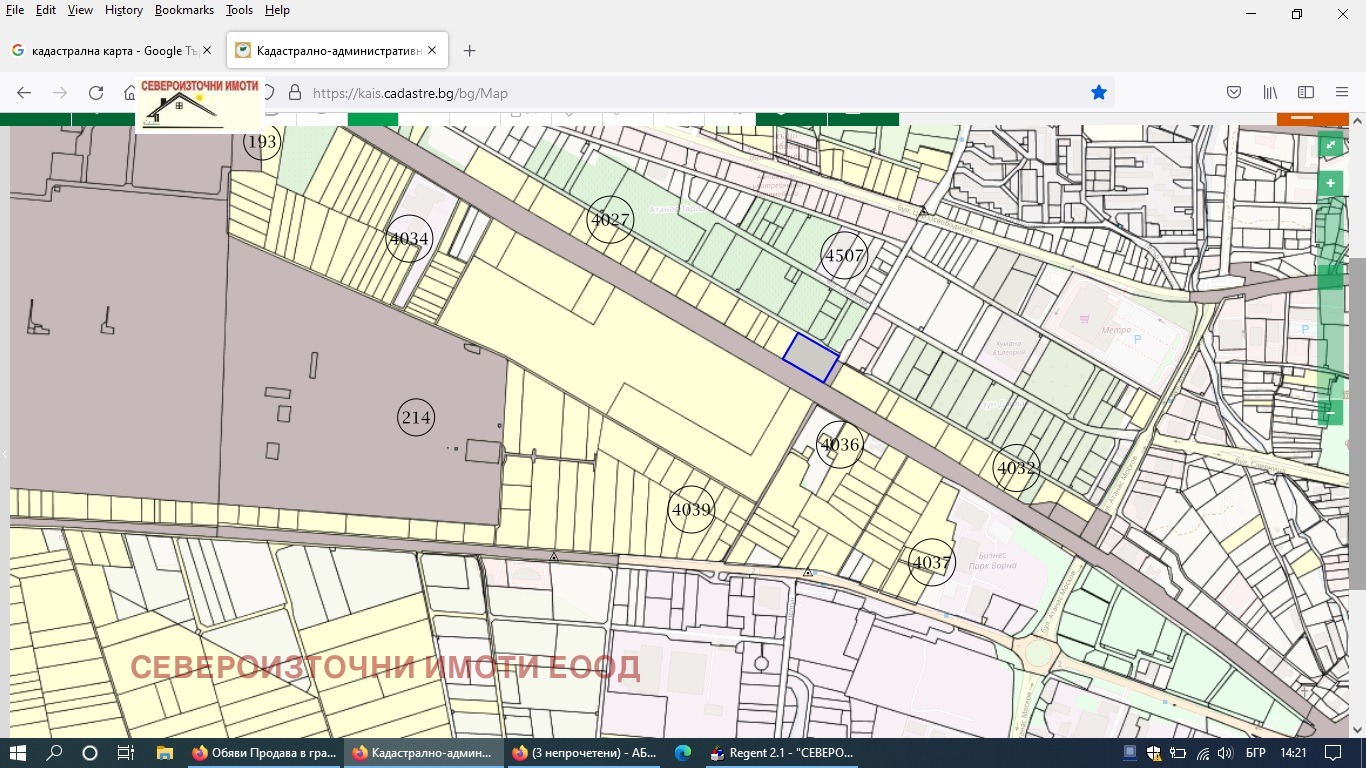Save page to Pocket
Viewport: 1366px width, 768px height.
coord(1234,93)
